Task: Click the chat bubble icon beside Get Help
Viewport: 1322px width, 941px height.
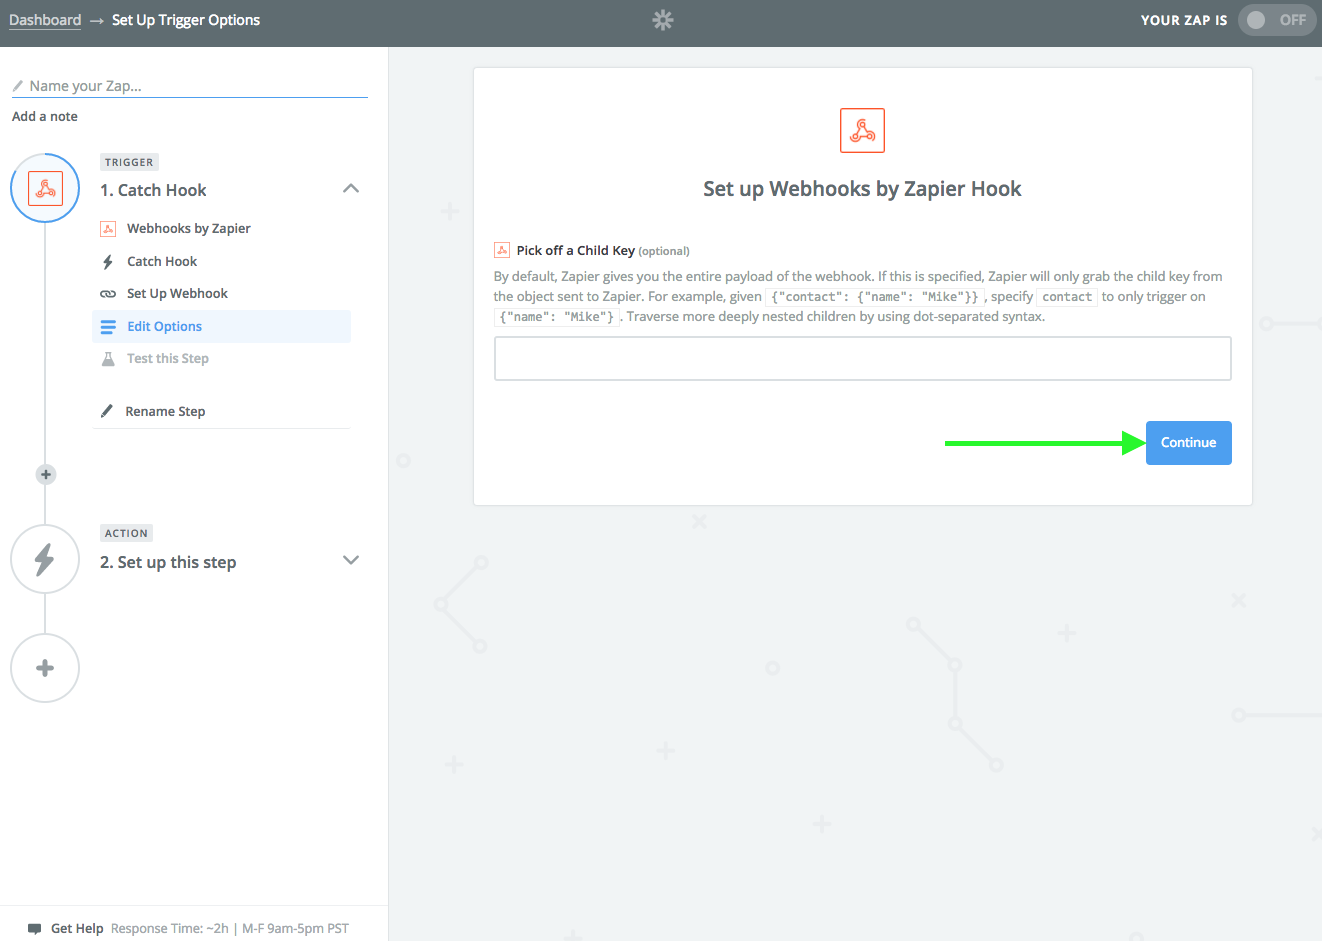Action: pos(35,929)
